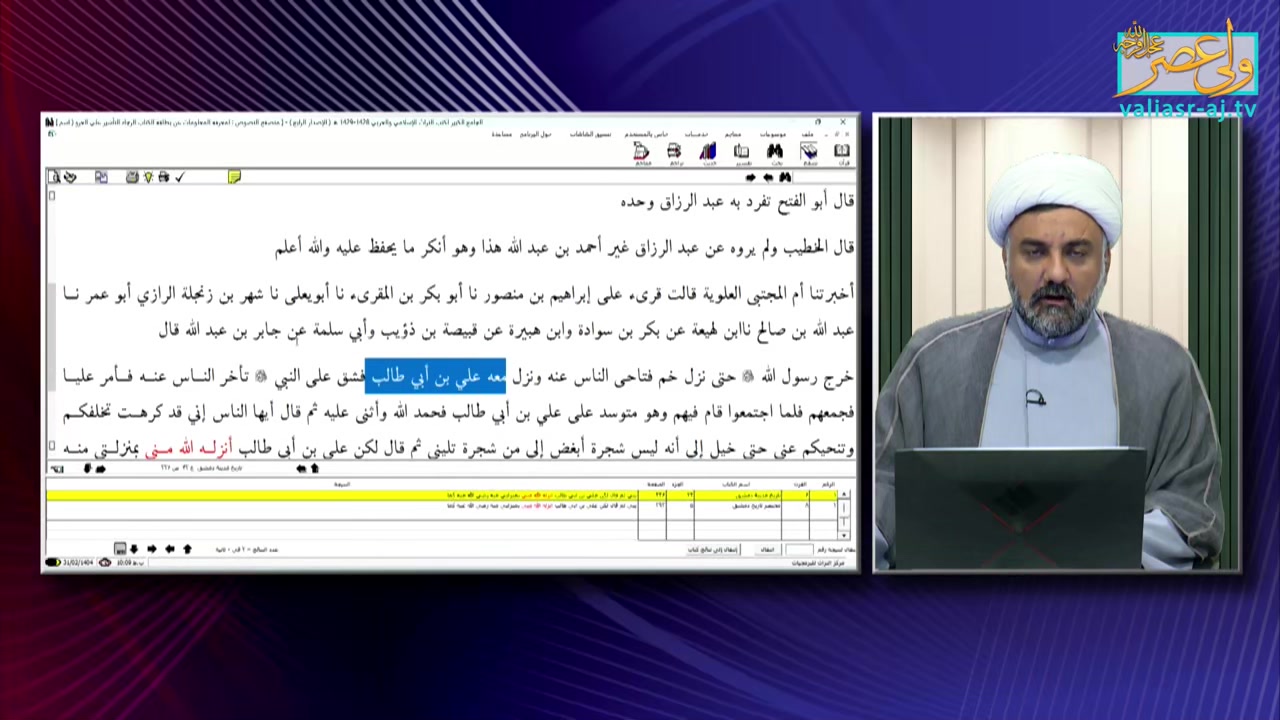Viewport: 1280px width, 720px height.
Task: Open the معاجم menu
Action: point(733,134)
